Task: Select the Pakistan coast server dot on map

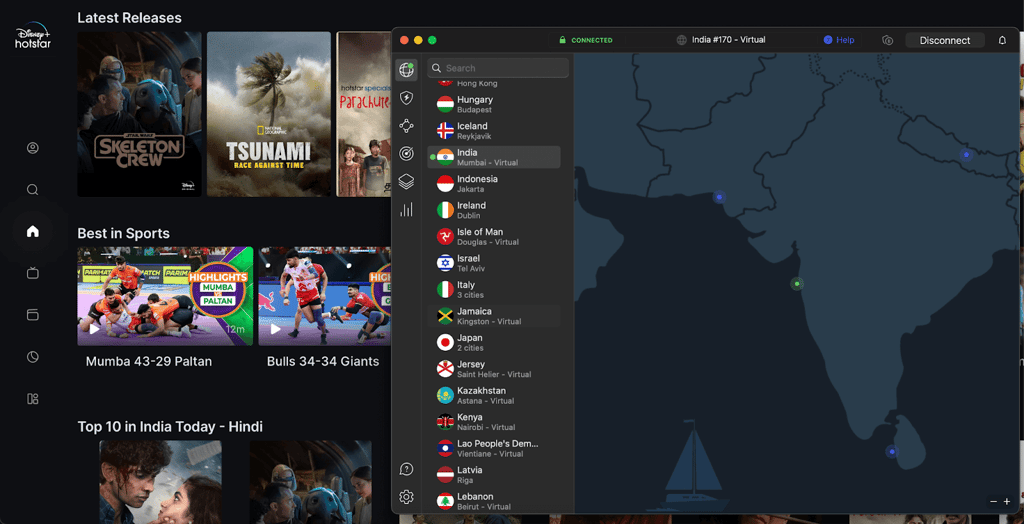Action: (x=719, y=197)
